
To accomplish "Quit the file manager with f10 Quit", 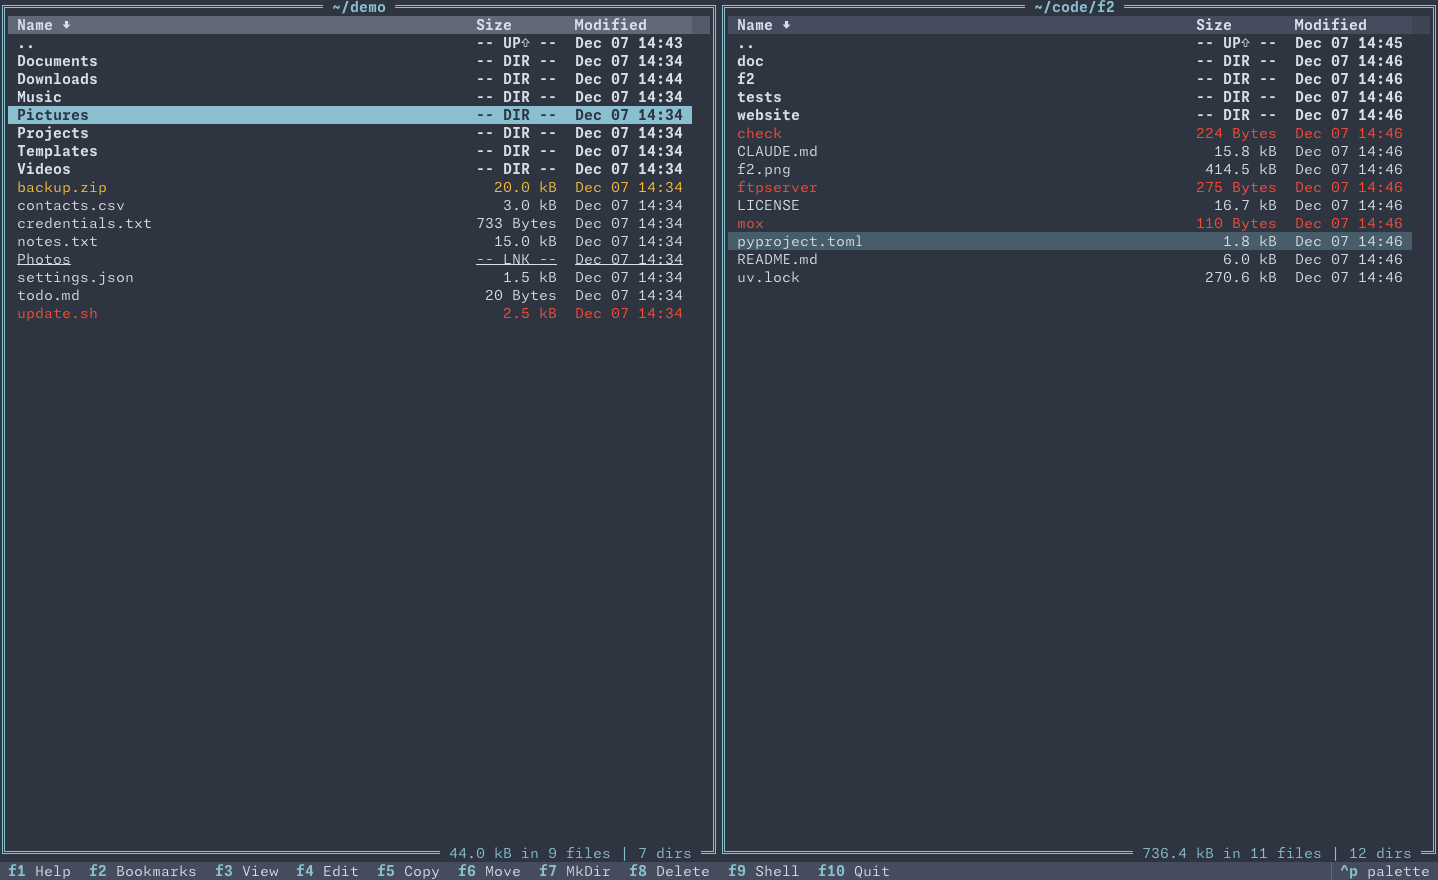I will tap(853, 871).
